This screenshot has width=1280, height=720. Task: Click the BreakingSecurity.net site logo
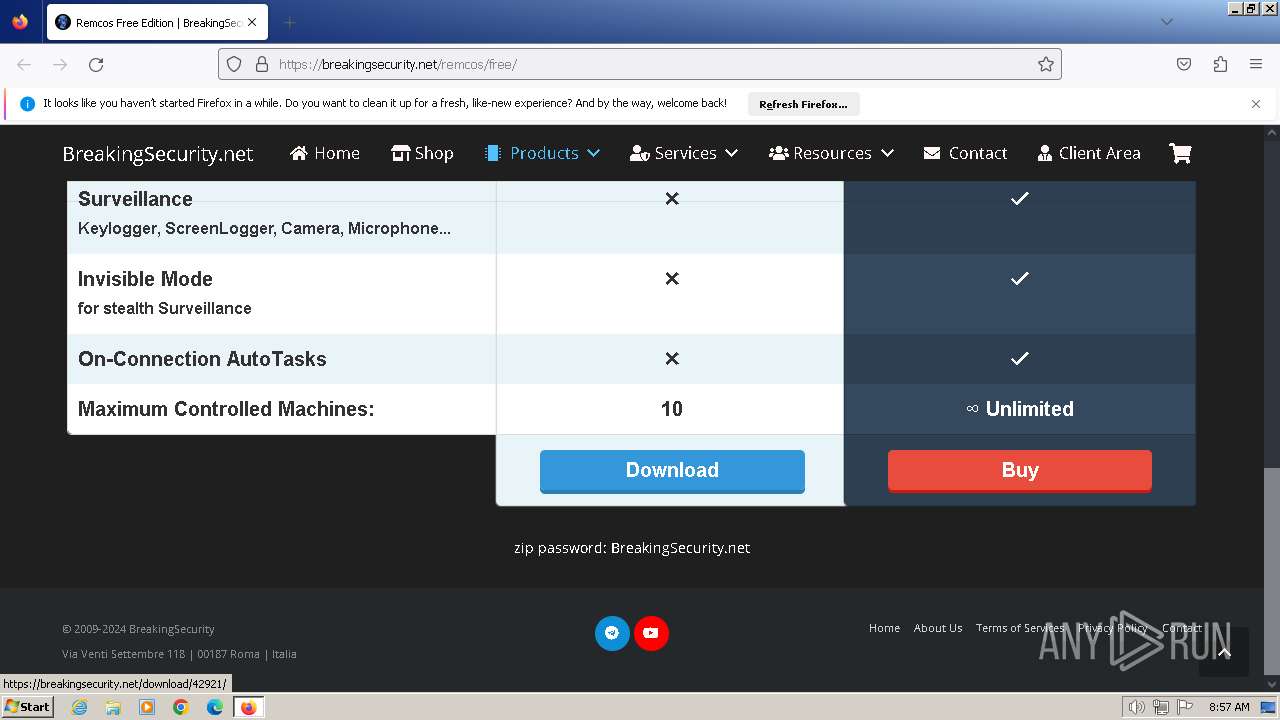tap(158, 154)
